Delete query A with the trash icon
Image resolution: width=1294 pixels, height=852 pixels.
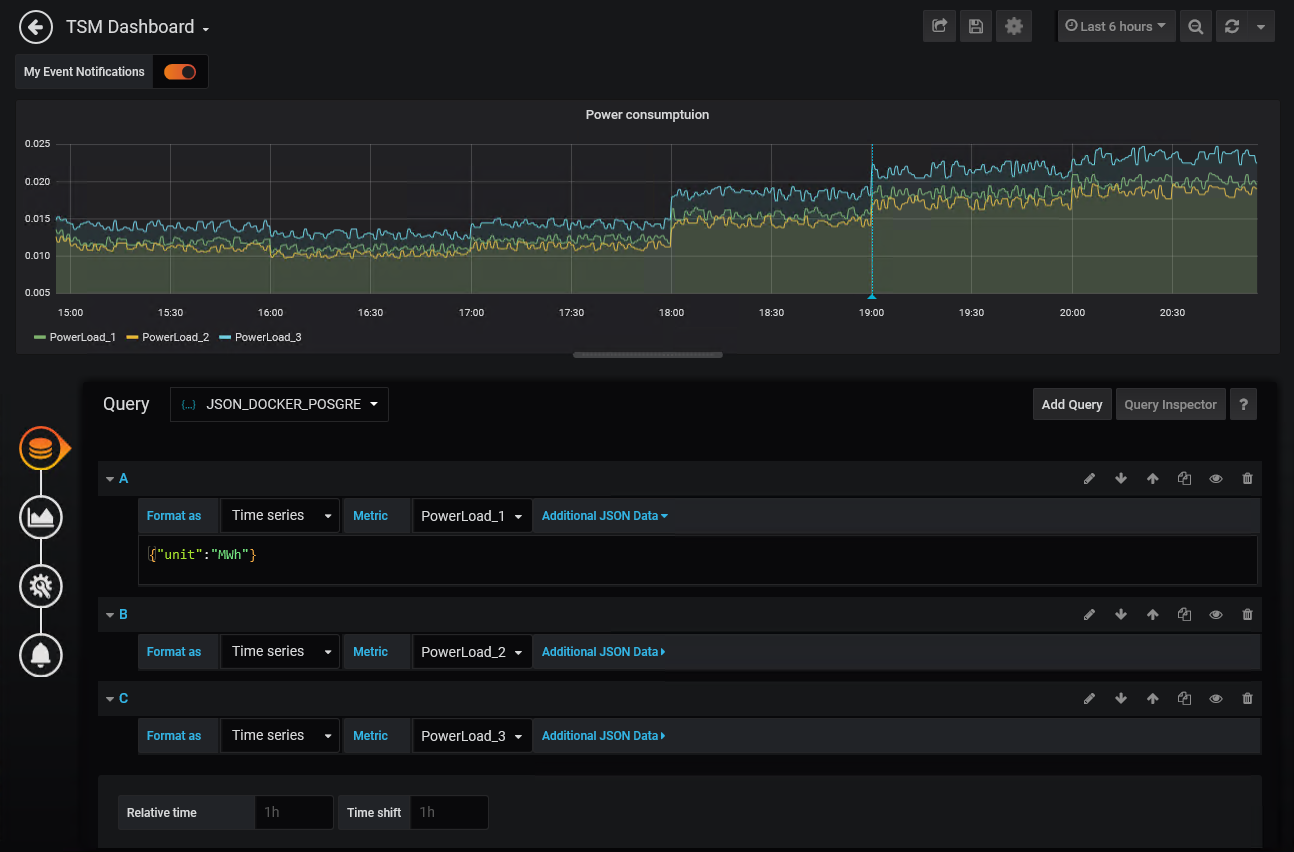point(1247,479)
